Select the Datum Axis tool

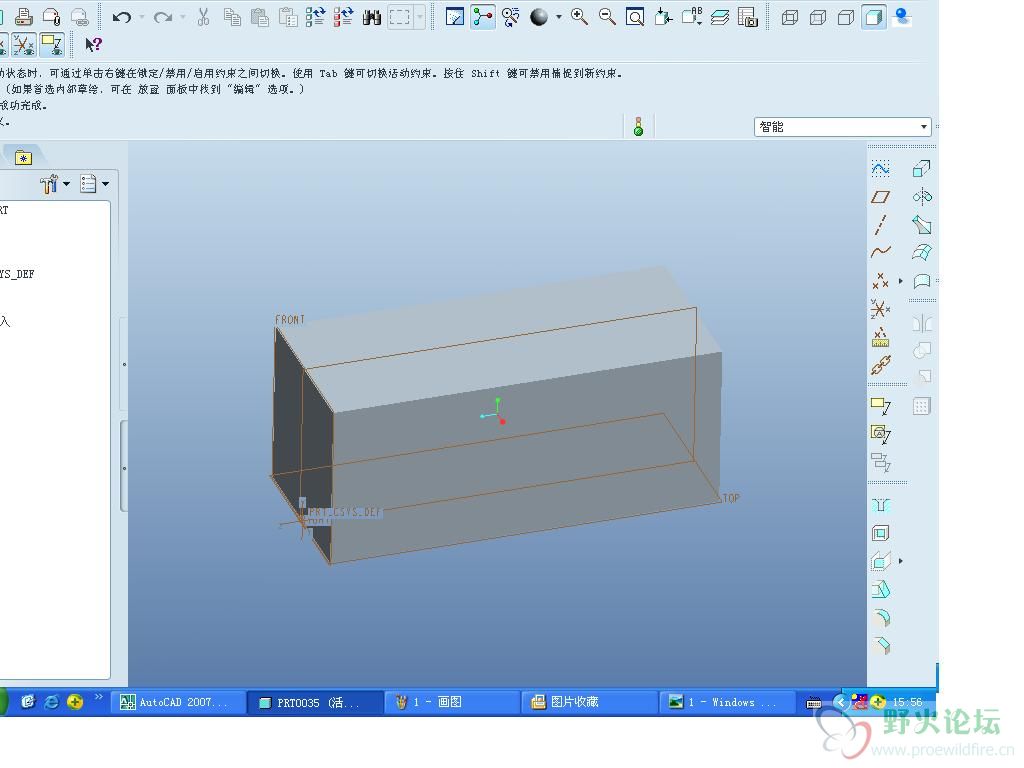(880, 225)
